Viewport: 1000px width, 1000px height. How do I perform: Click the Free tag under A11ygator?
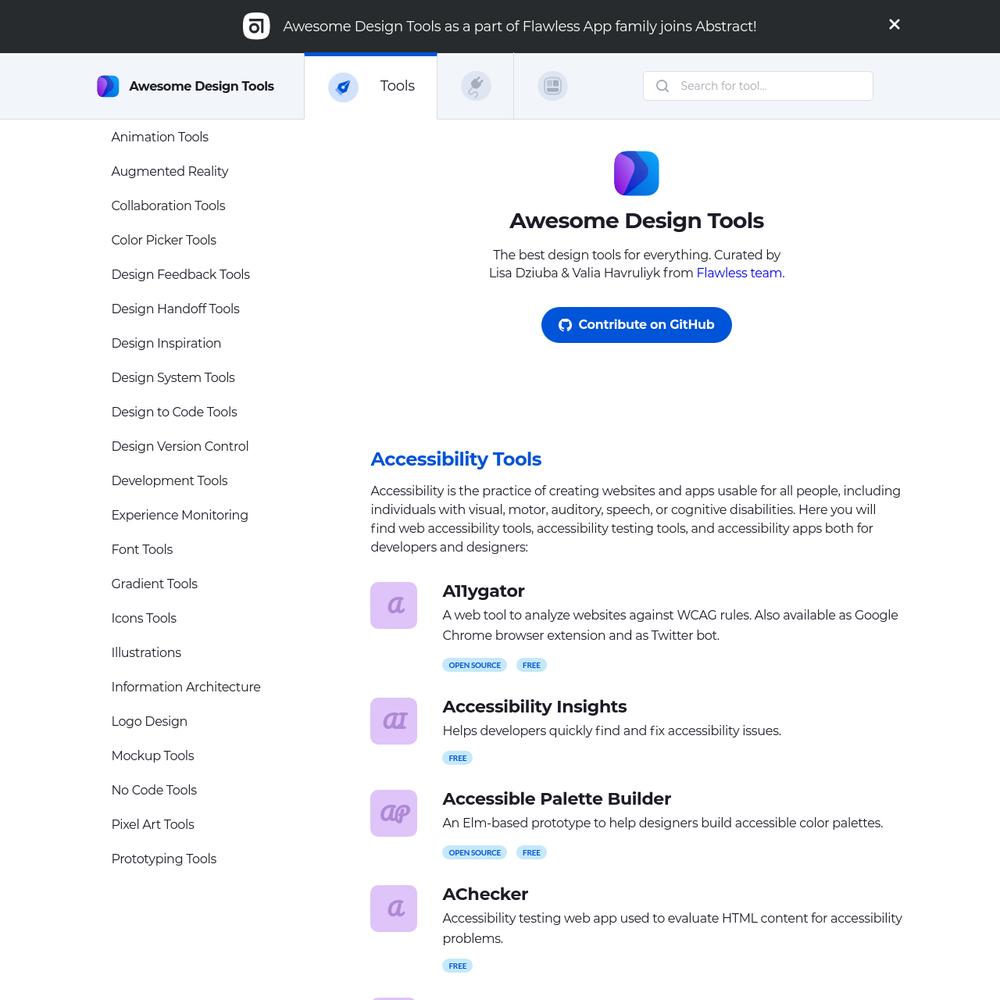pos(531,665)
